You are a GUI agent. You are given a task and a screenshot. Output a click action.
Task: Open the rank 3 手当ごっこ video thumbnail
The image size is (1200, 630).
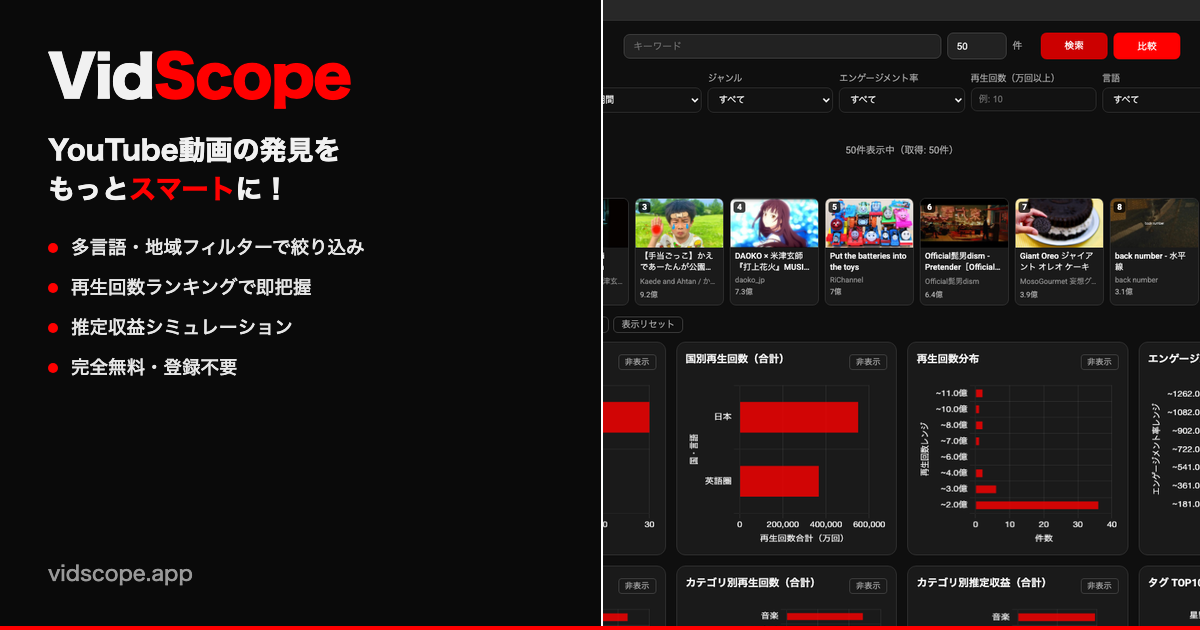point(679,223)
